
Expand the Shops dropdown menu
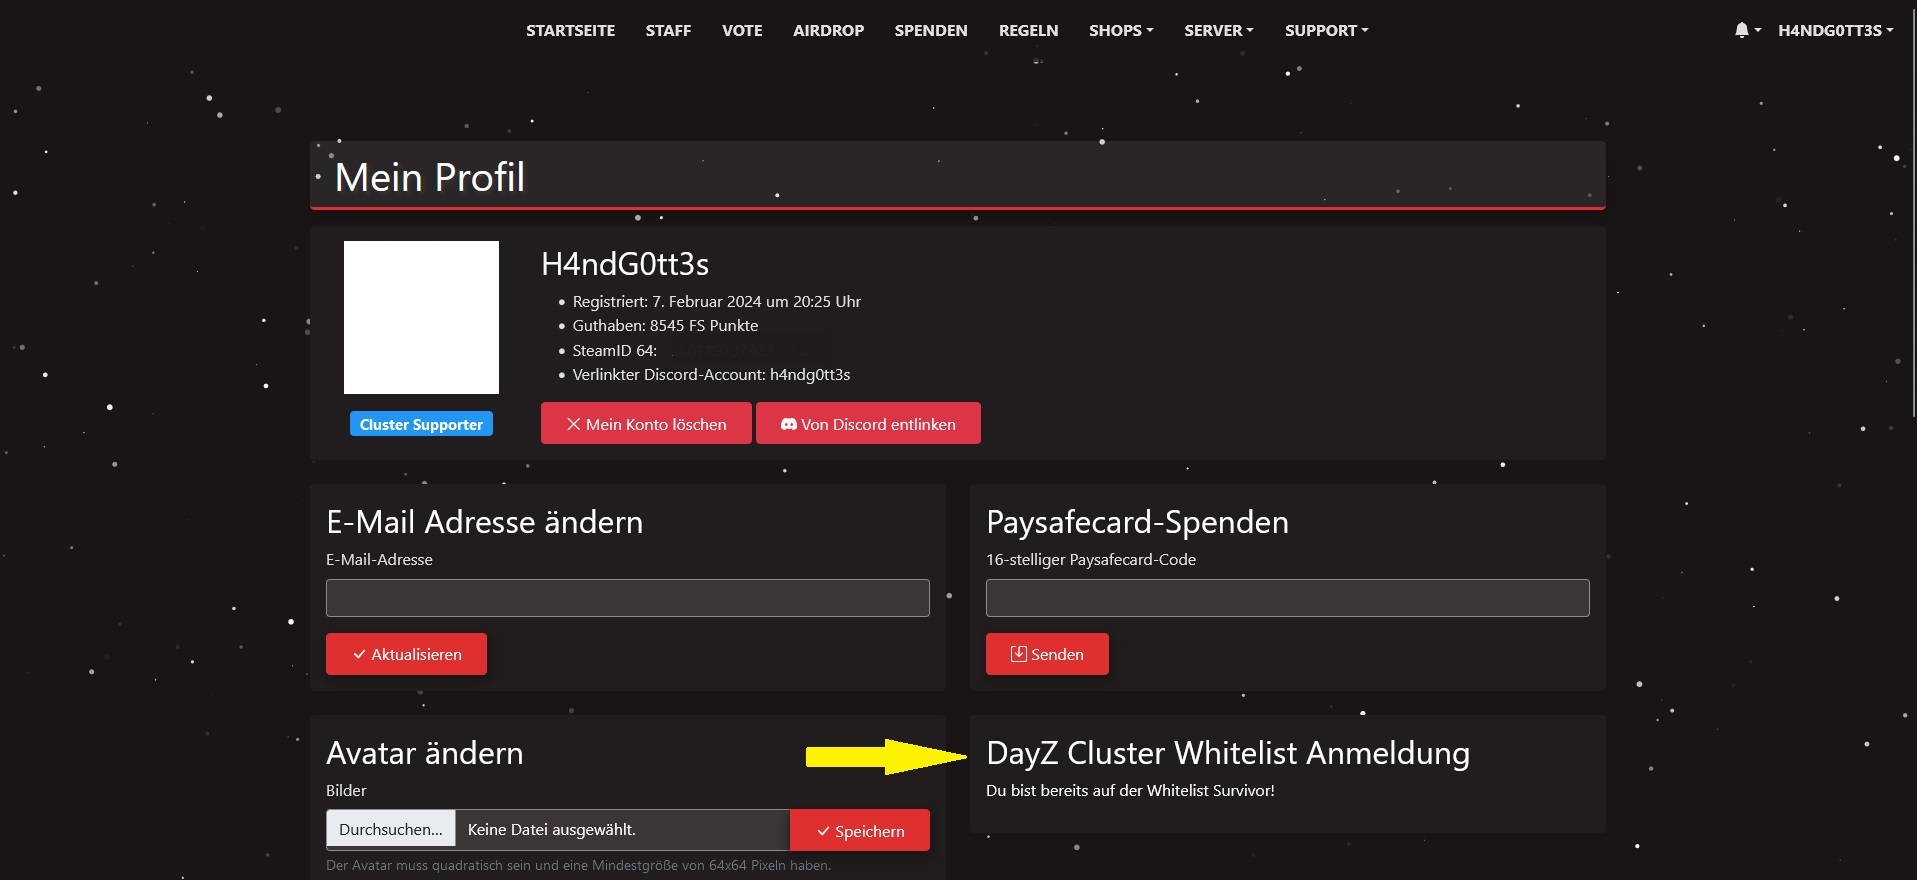[x=1121, y=30]
